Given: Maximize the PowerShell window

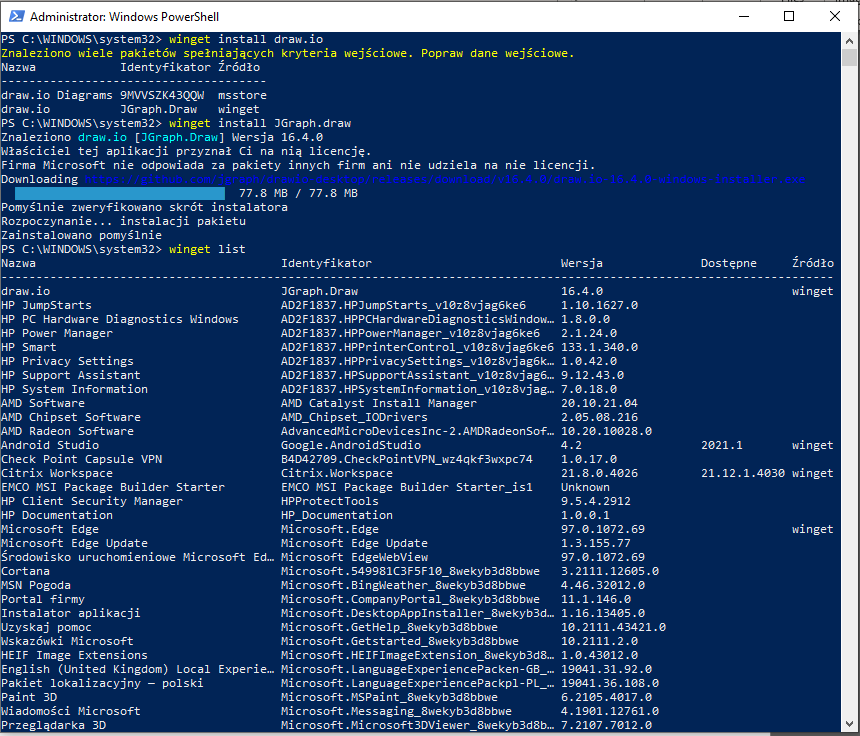Looking at the screenshot, I should pyautogui.click(x=789, y=17).
